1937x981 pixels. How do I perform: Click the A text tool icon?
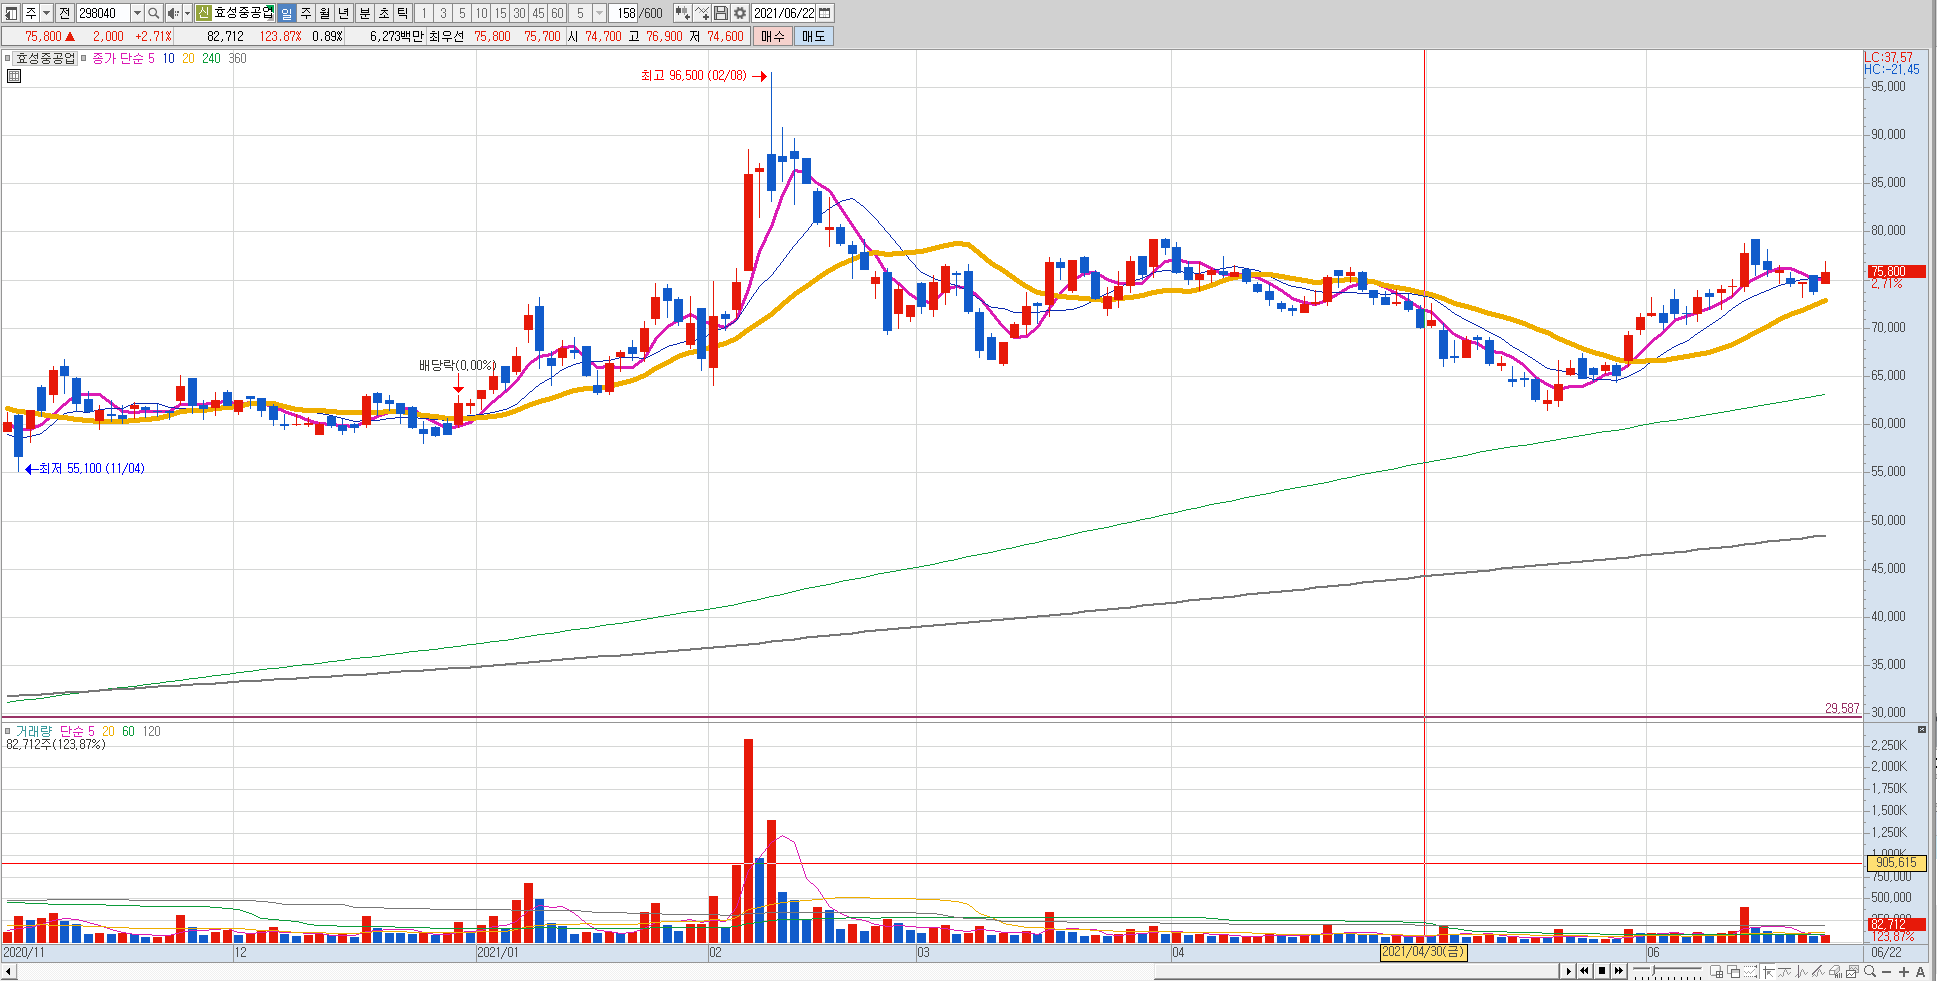coord(1920,972)
